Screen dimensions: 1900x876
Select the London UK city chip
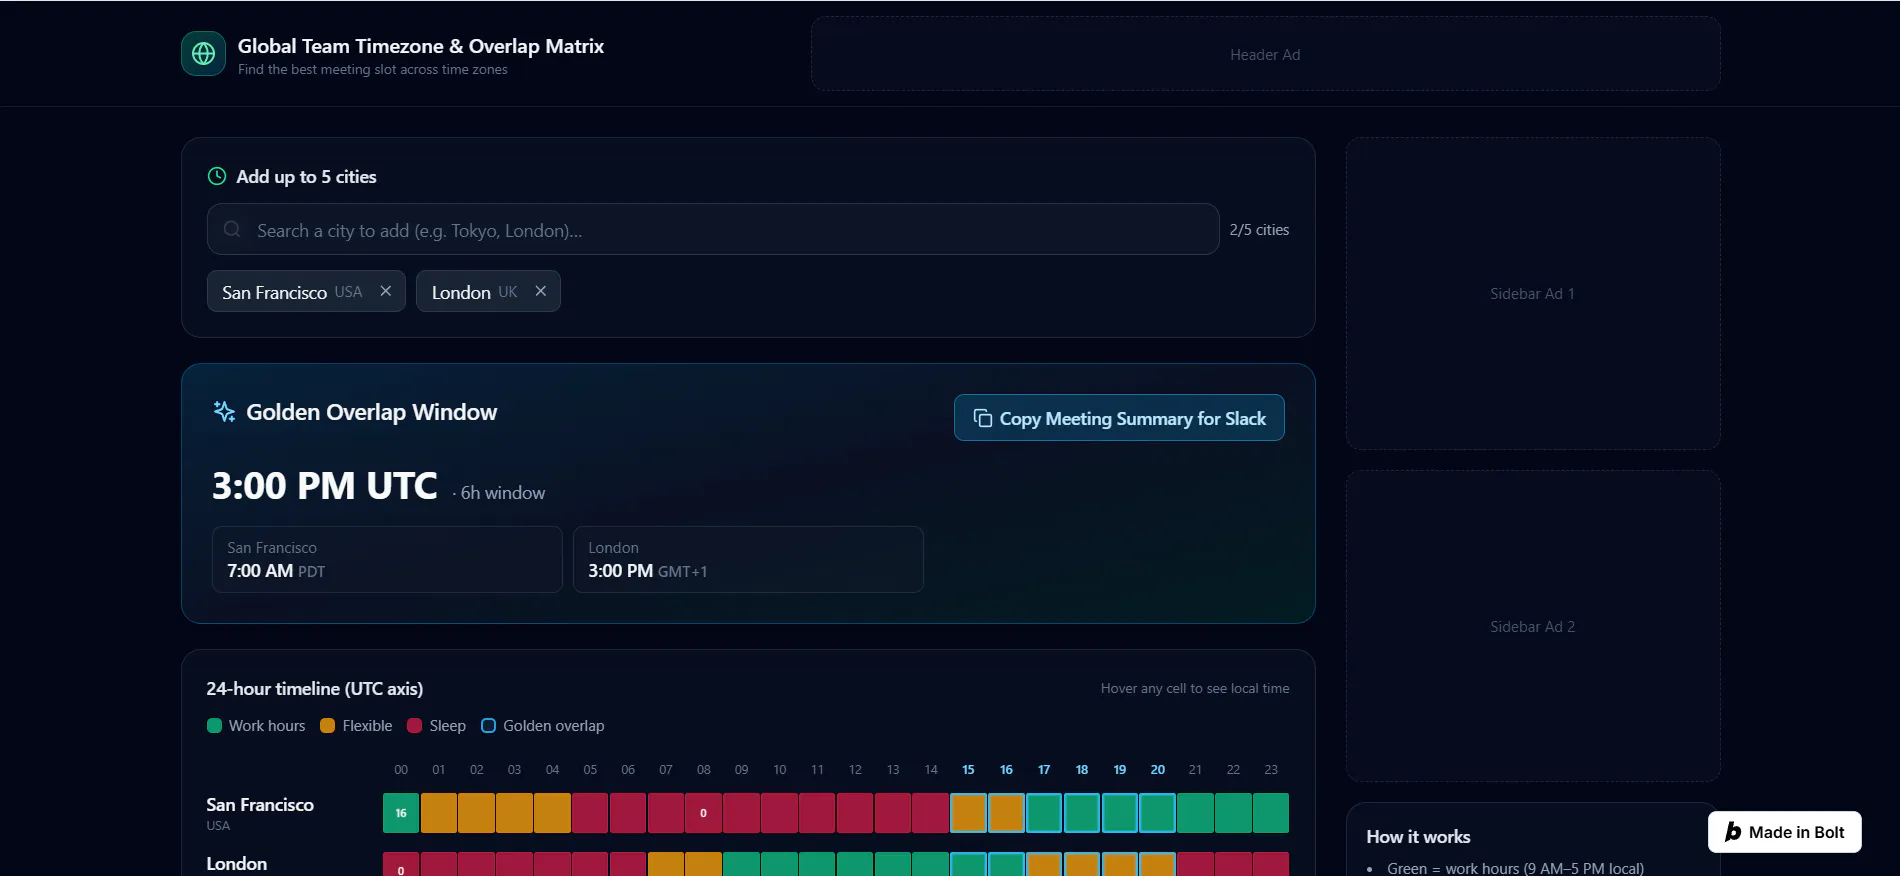[x=488, y=291]
